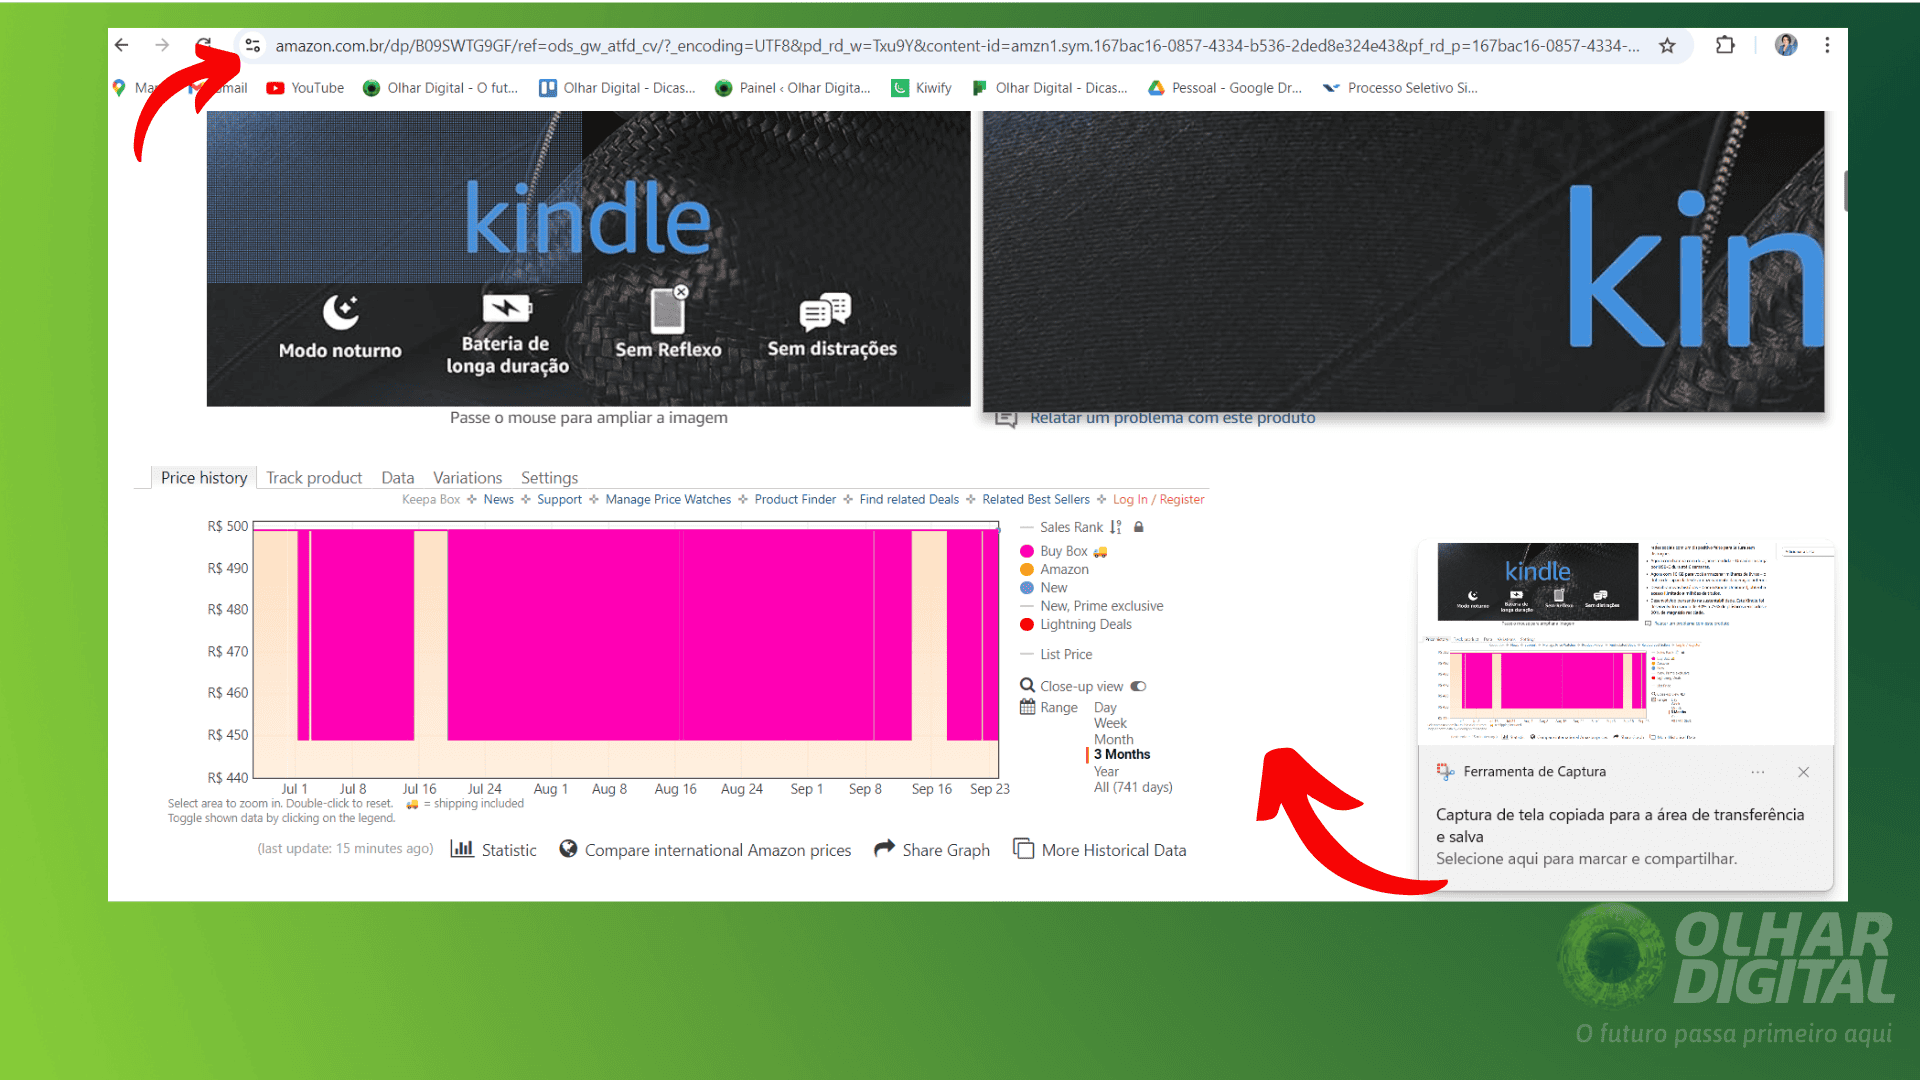Open the Price History tab
Screen dimensions: 1920x1080
click(x=203, y=477)
